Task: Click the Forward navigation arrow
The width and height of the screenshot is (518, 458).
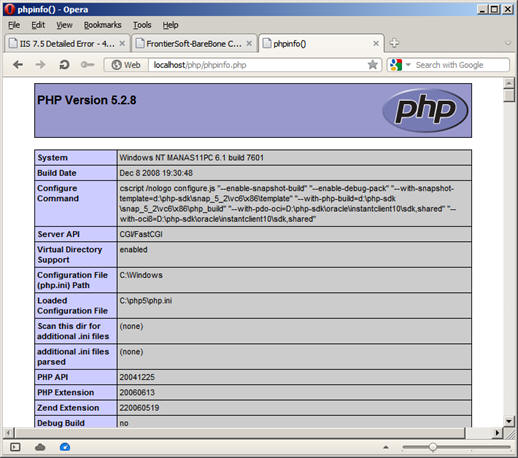Action: (40, 64)
